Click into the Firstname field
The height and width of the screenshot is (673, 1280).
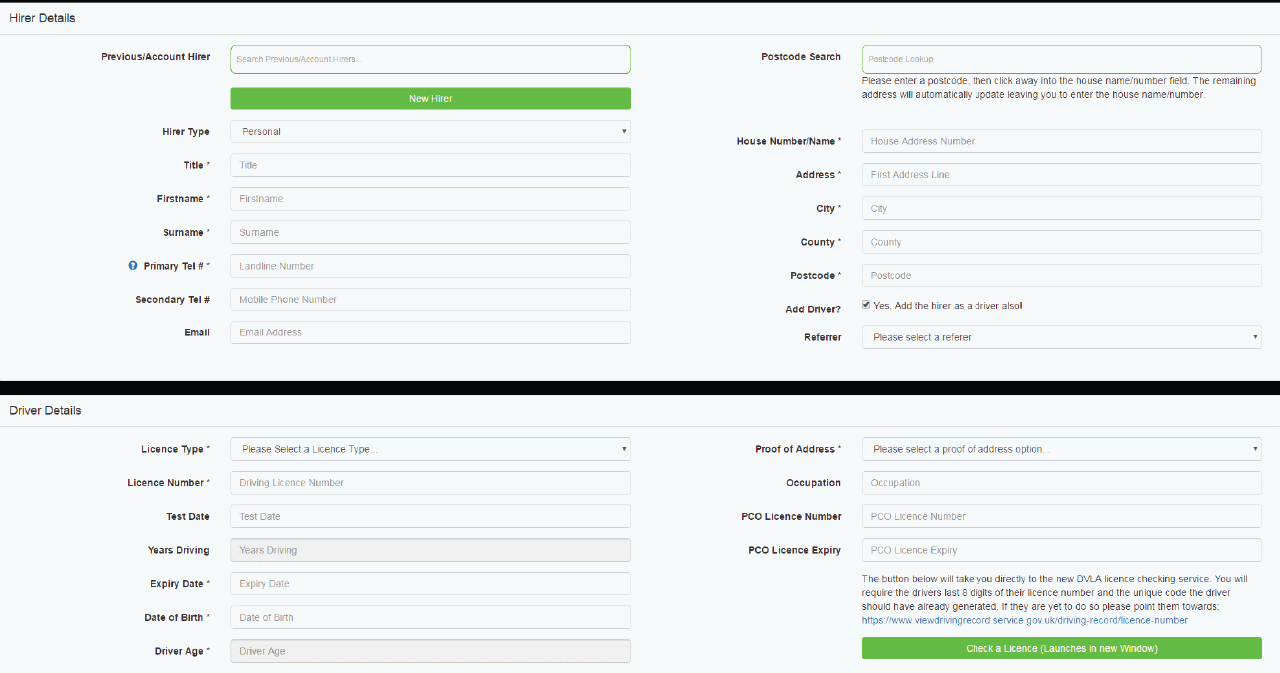pyautogui.click(x=430, y=199)
